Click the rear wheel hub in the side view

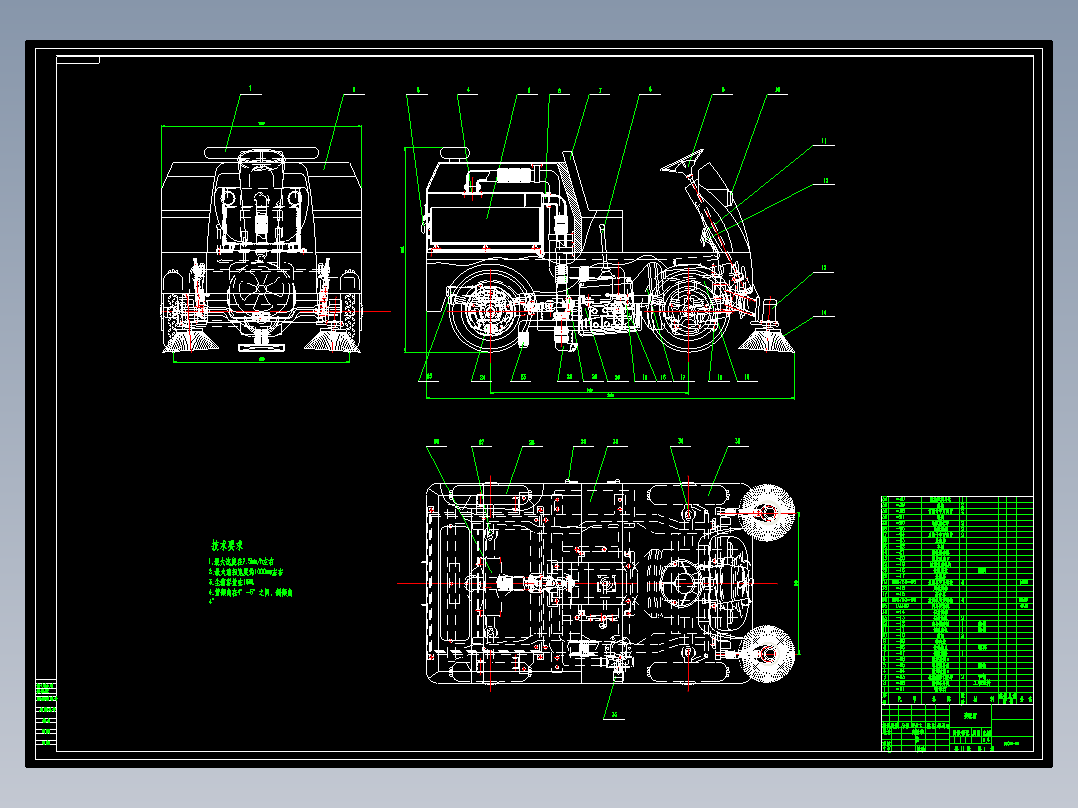point(490,311)
